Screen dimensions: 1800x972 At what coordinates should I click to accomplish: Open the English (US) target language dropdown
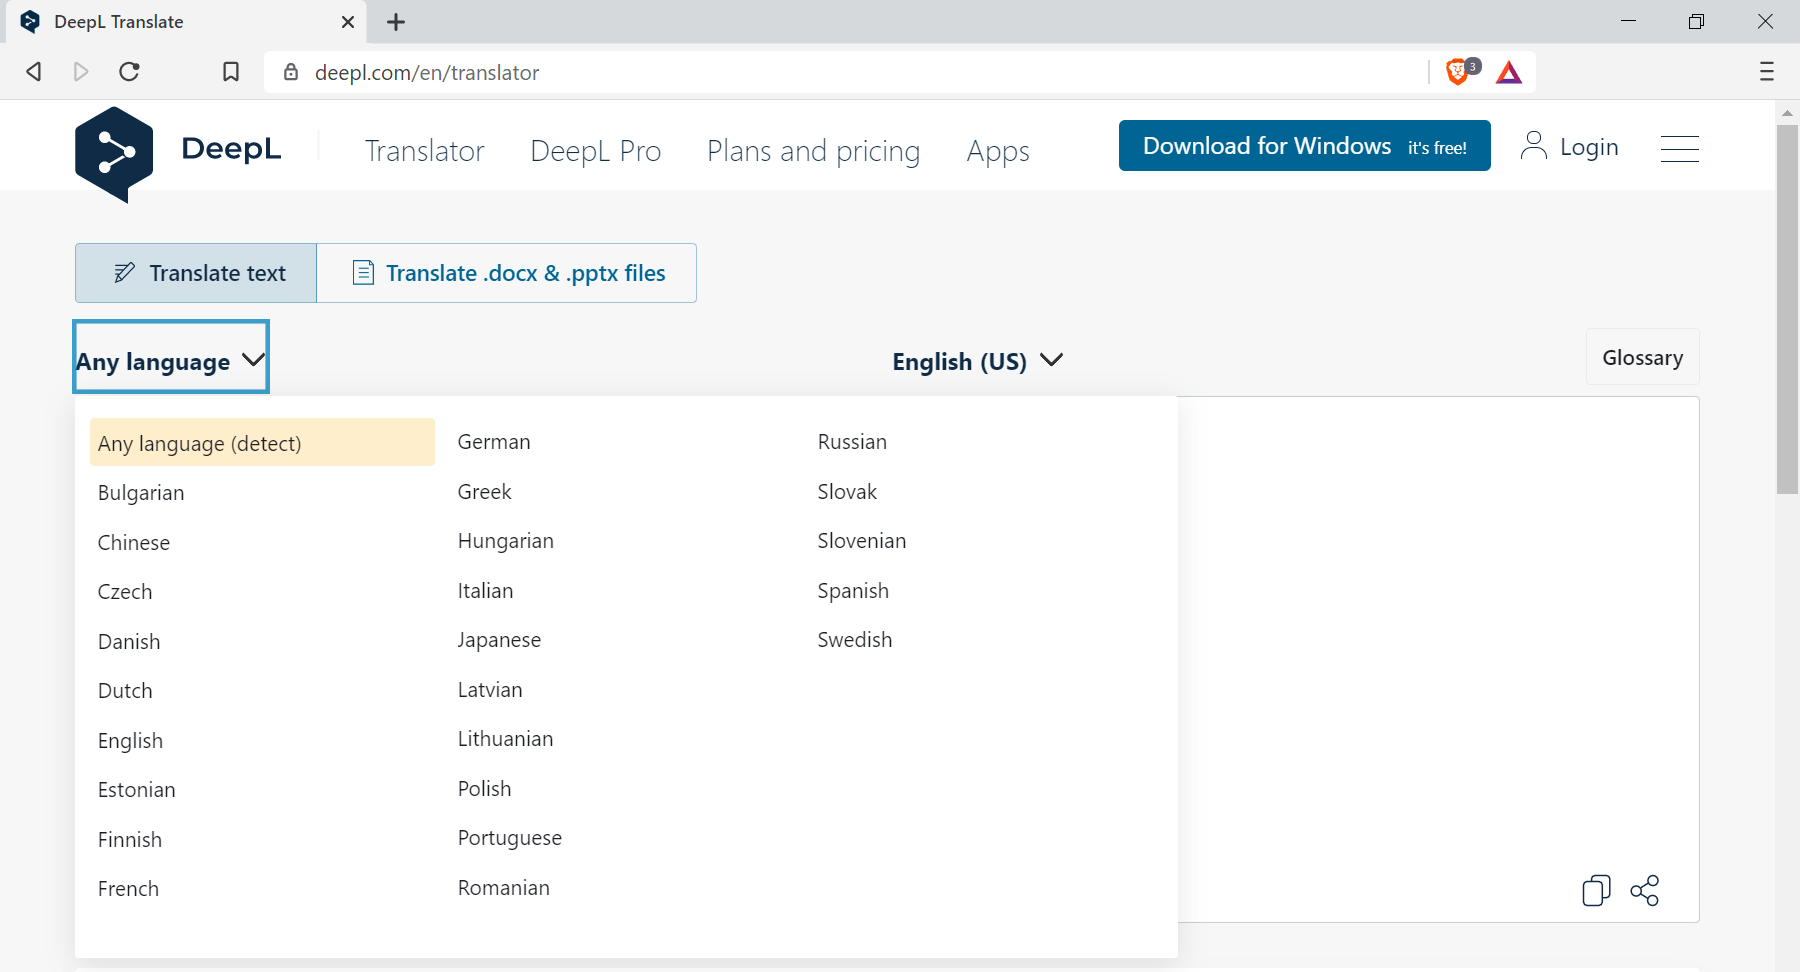[x=977, y=361]
